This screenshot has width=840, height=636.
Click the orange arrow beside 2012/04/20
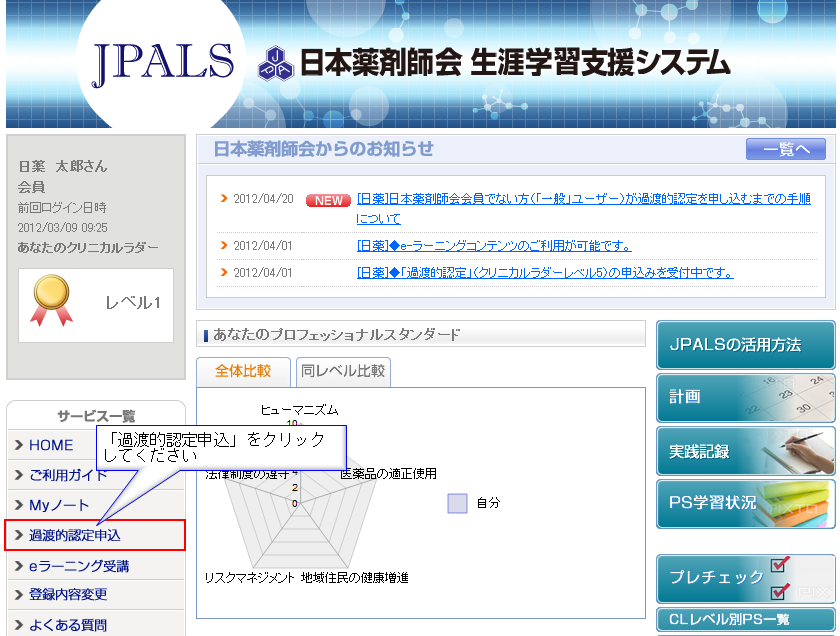(x=224, y=198)
